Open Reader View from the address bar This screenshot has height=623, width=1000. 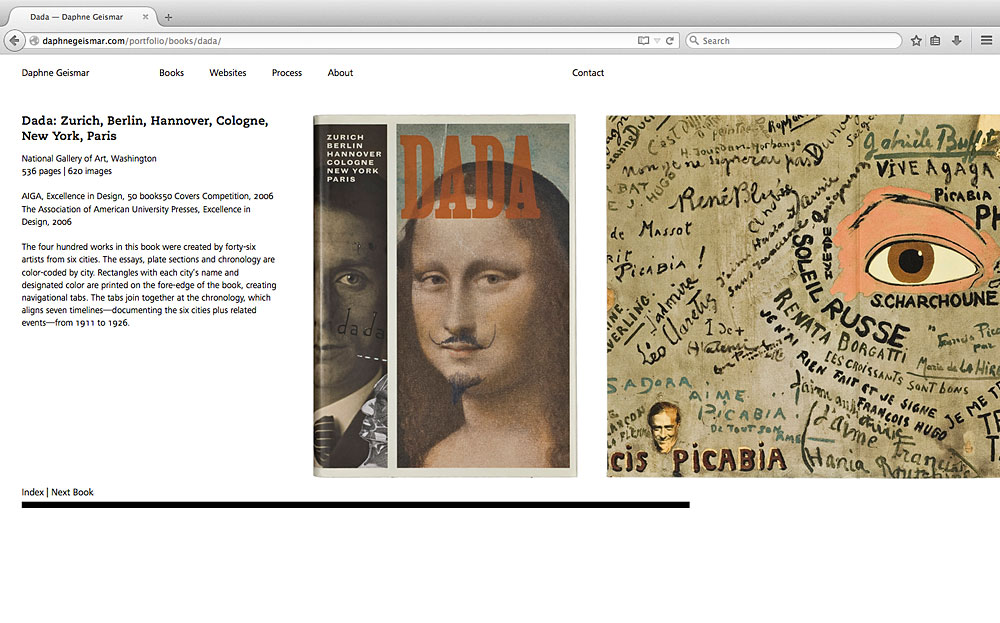[643, 41]
